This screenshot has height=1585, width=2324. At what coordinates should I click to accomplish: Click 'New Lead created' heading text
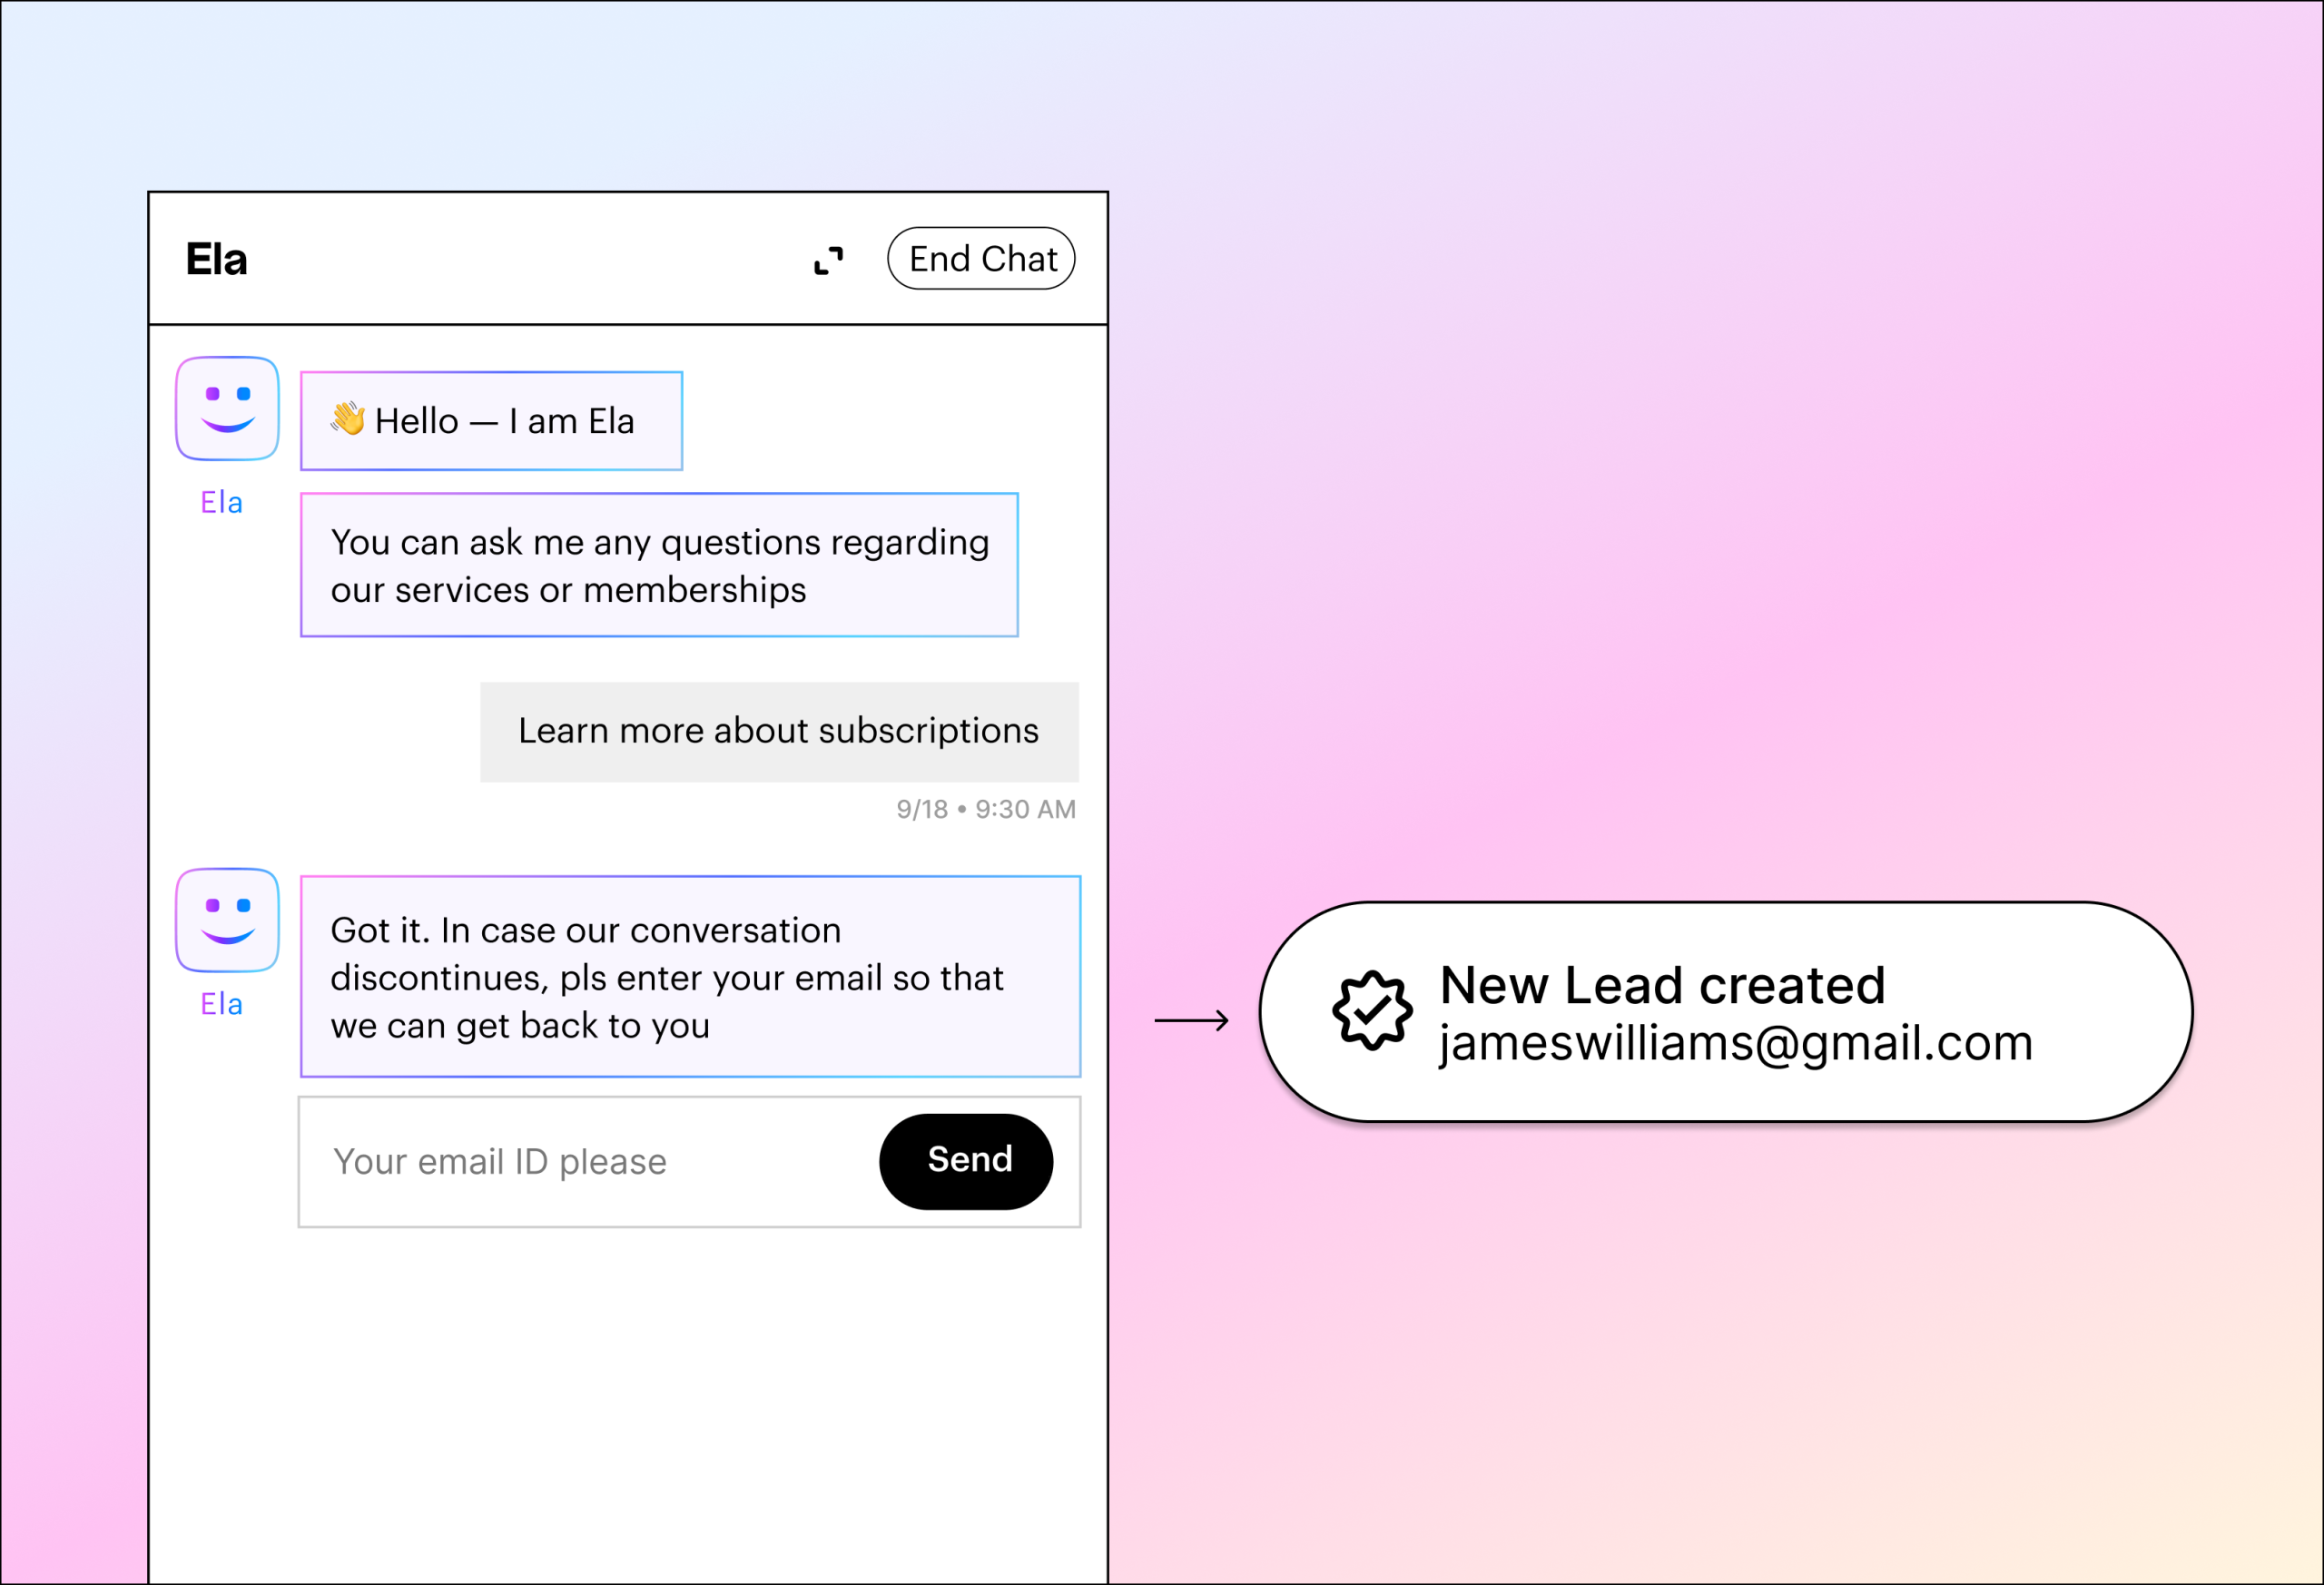point(1662,985)
